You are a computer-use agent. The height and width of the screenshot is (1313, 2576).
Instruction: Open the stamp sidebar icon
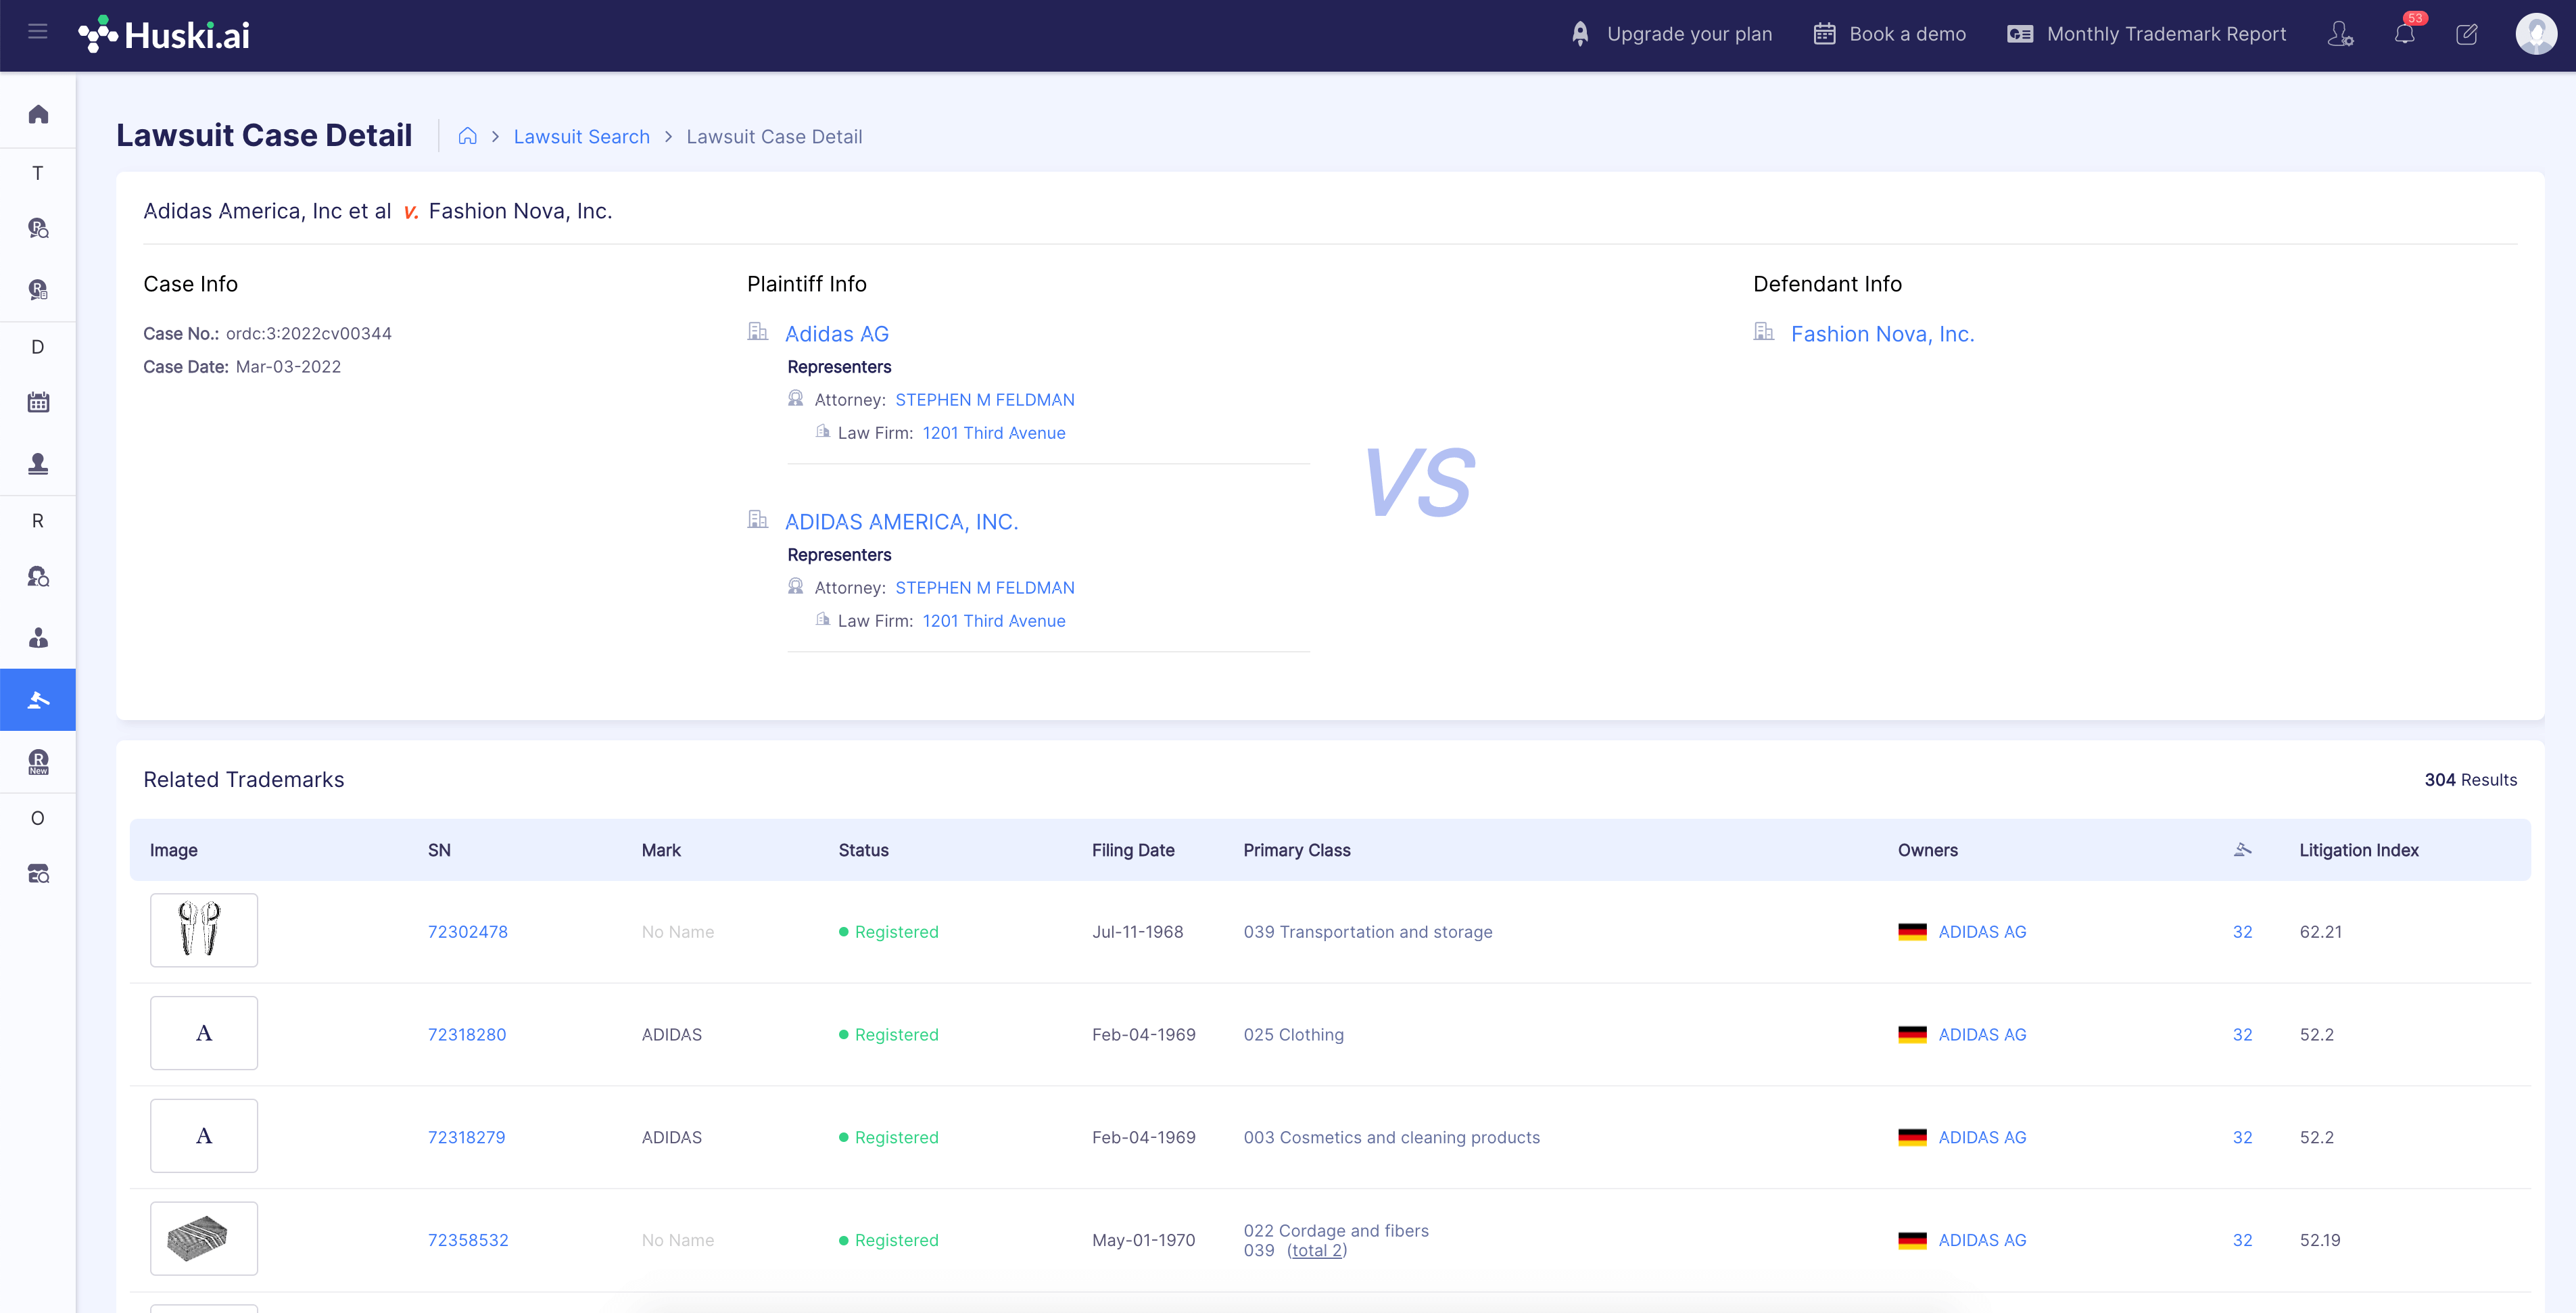tap(38, 463)
